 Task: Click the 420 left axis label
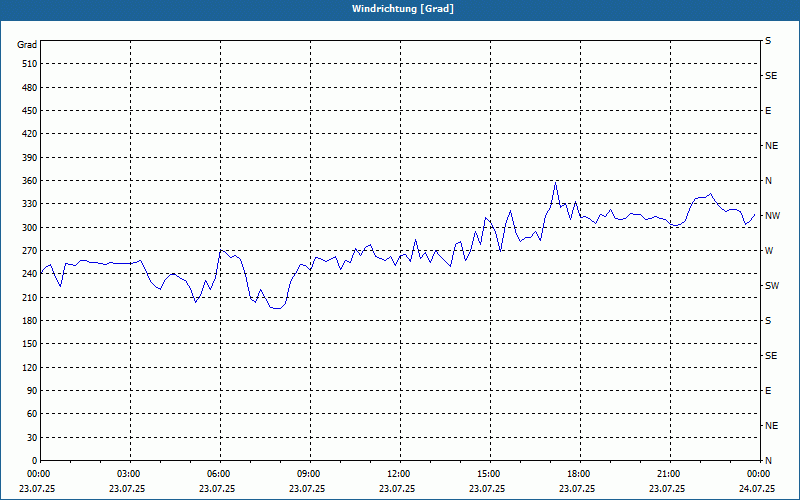pyautogui.click(x=30, y=134)
